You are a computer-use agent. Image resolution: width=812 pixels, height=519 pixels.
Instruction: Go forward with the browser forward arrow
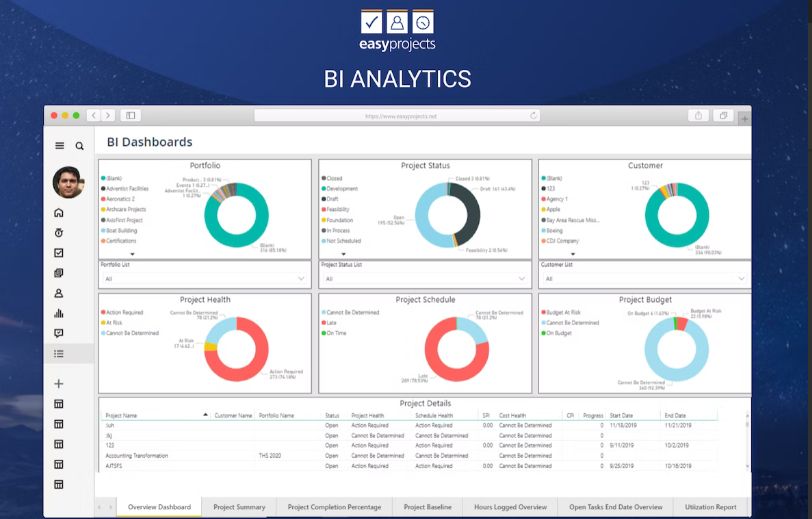coord(108,115)
